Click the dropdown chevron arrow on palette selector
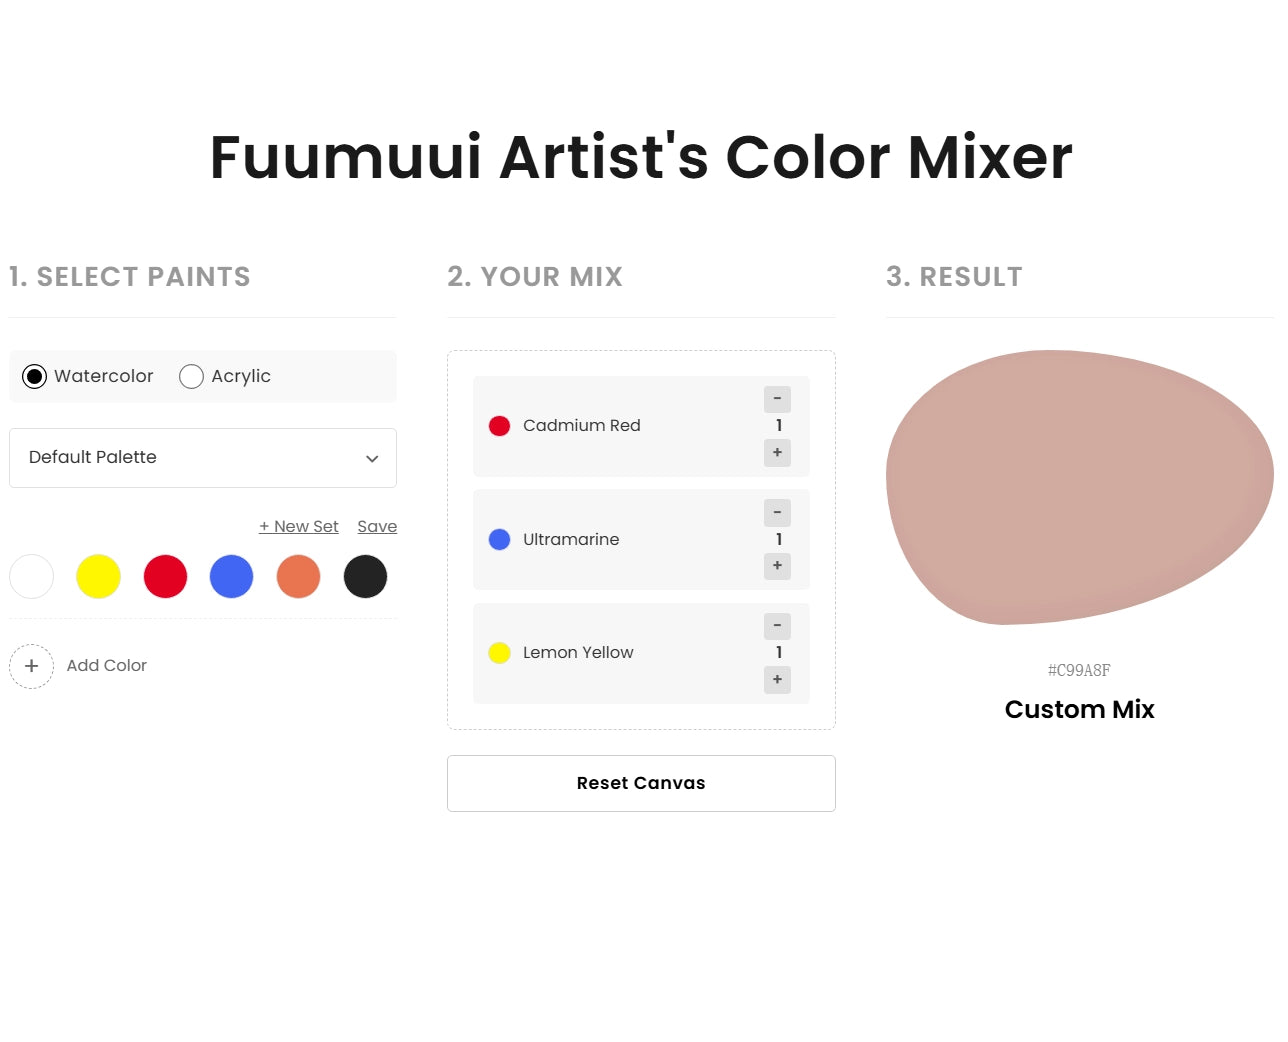Viewport: 1288px width, 1042px height. (372, 459)
